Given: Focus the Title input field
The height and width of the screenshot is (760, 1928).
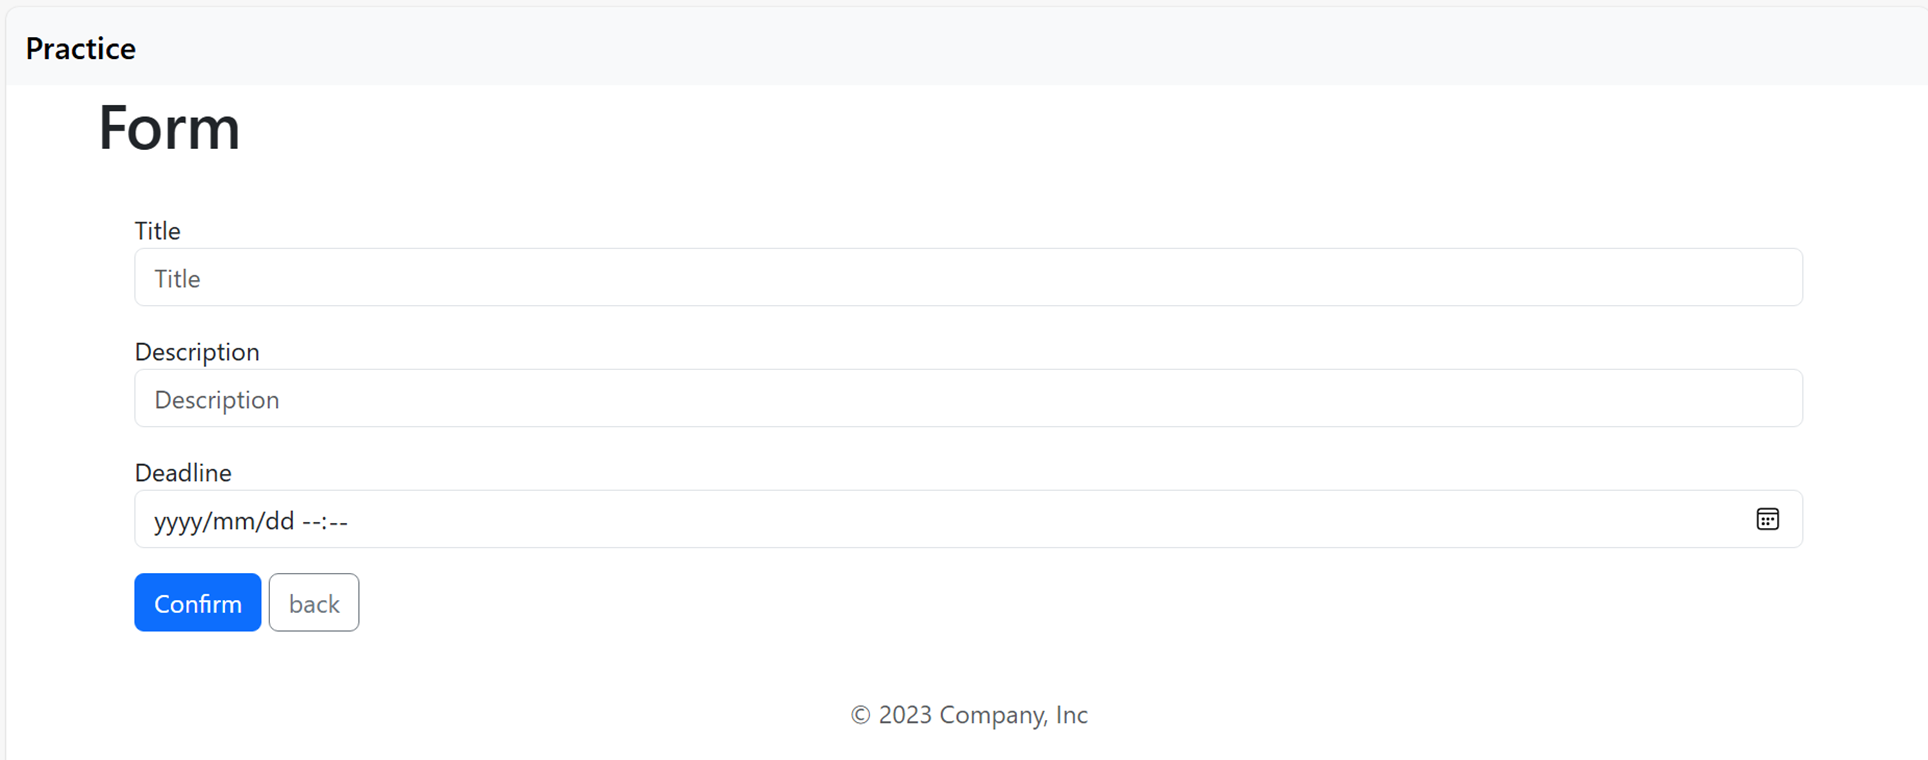Looking at the screenshot, I should pyautogui.click(x=967, y=278).
